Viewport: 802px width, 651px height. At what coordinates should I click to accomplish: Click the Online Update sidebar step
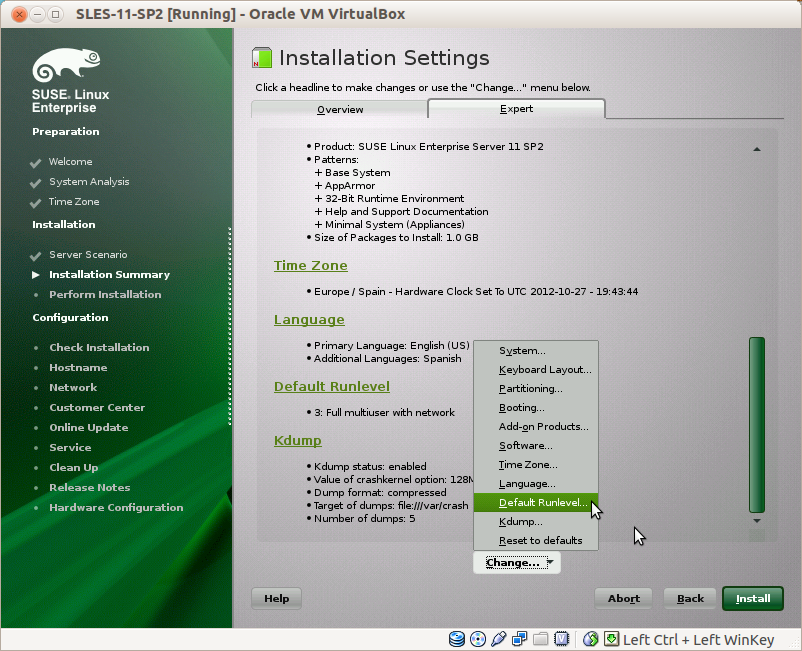(x=88, y=428)
